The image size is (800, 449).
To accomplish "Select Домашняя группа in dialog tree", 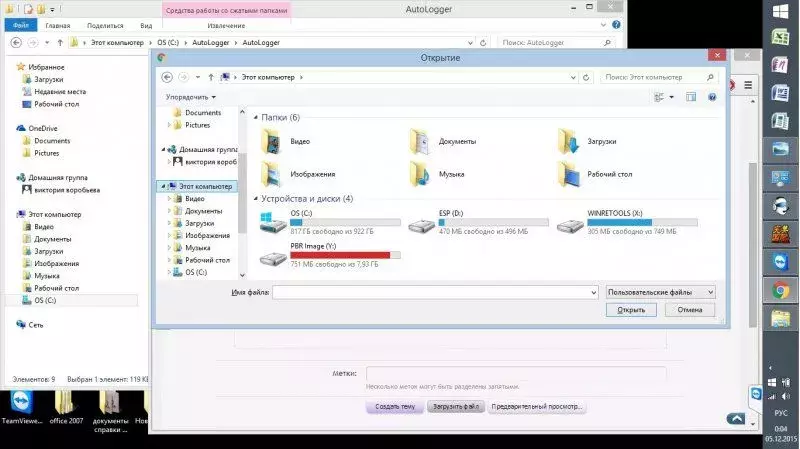I will click(x=203, y=149).
